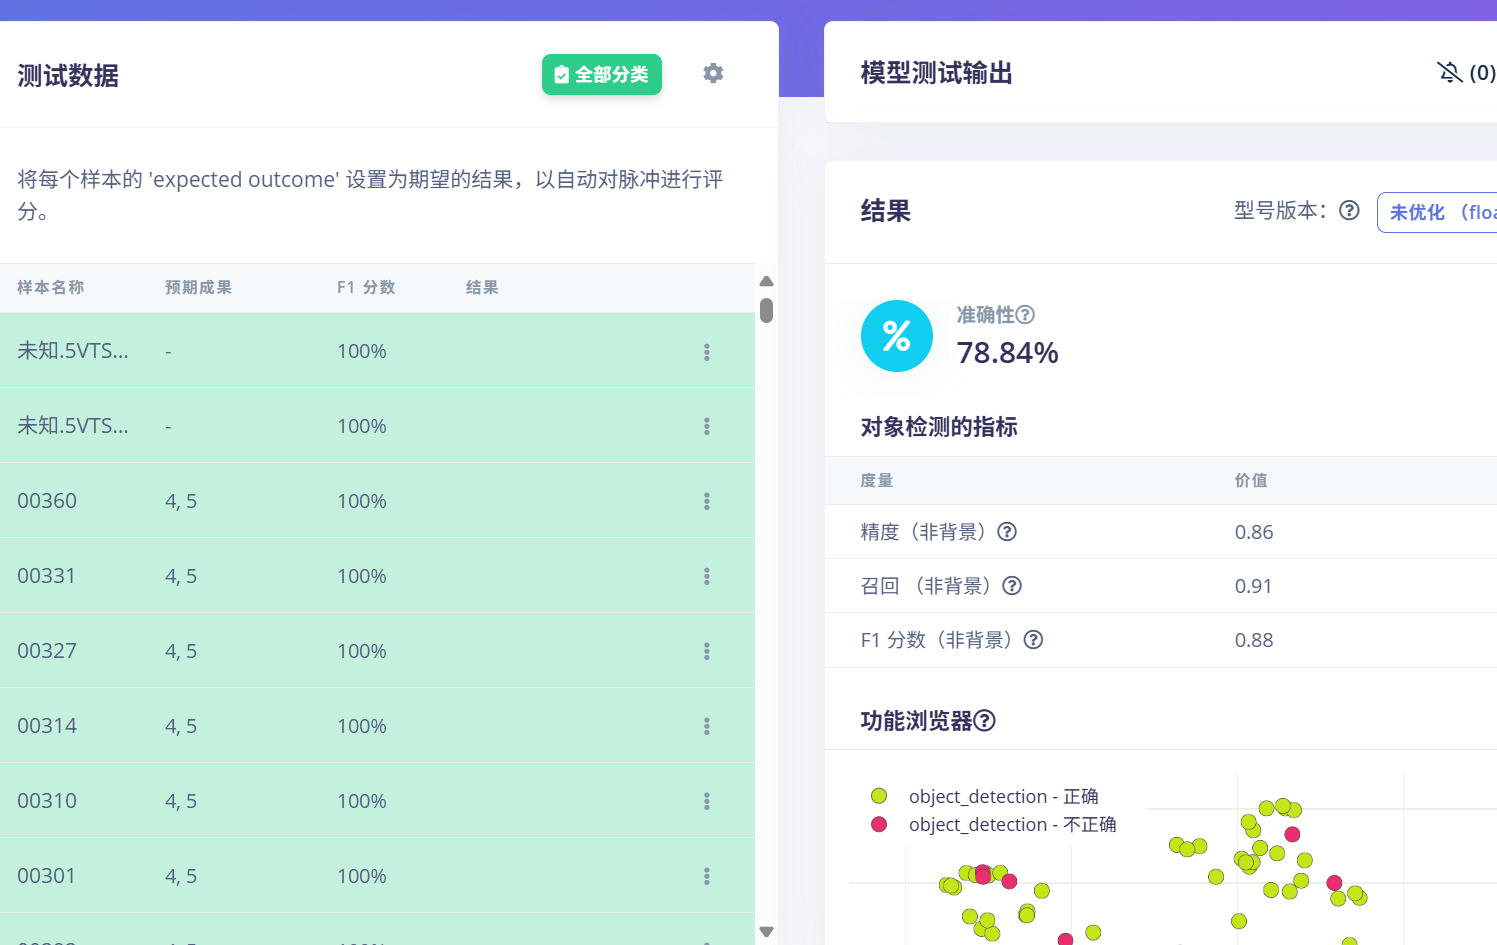1497x945 pixels.
Task: Select sample row 00331
Action: pos(377,576)
